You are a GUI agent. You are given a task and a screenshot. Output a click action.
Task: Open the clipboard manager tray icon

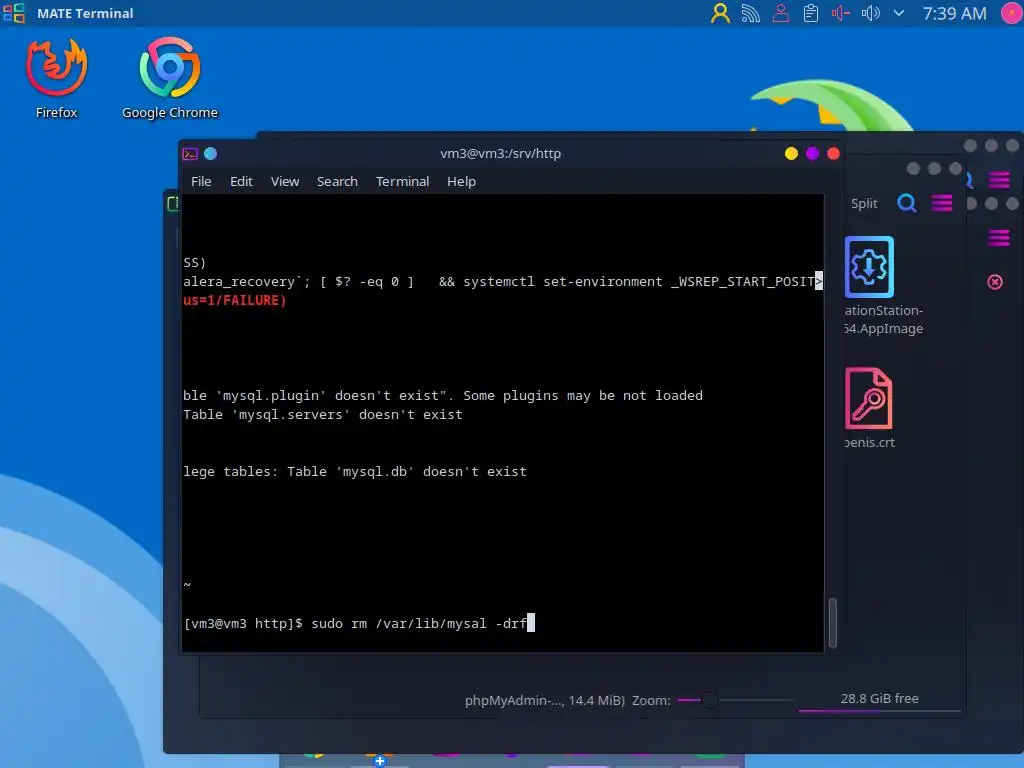point(810,13)
